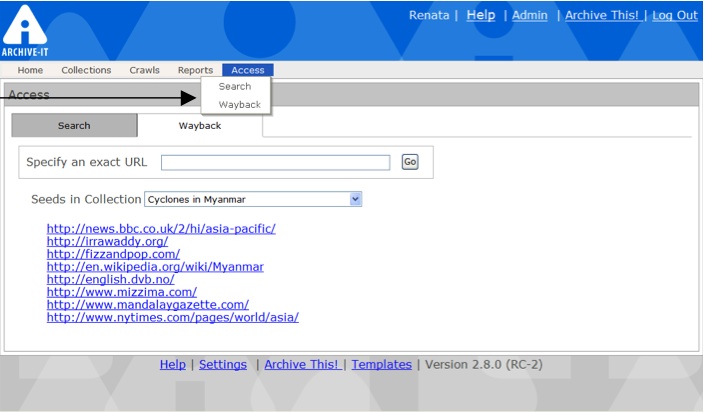Open the Settings link in footer
Screen dimensions: 705x412
tap(222, 365)
